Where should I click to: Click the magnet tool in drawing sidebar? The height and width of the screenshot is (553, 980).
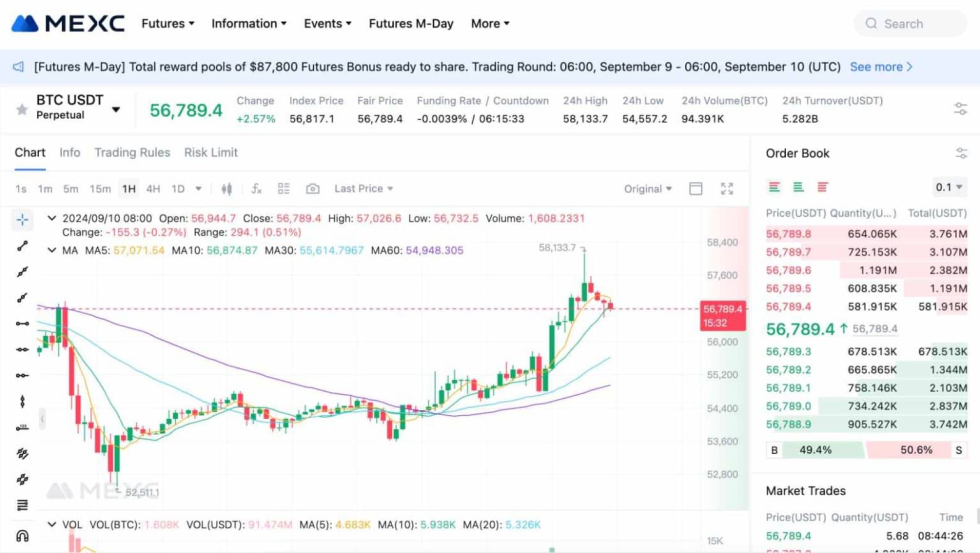coord(22,536)
